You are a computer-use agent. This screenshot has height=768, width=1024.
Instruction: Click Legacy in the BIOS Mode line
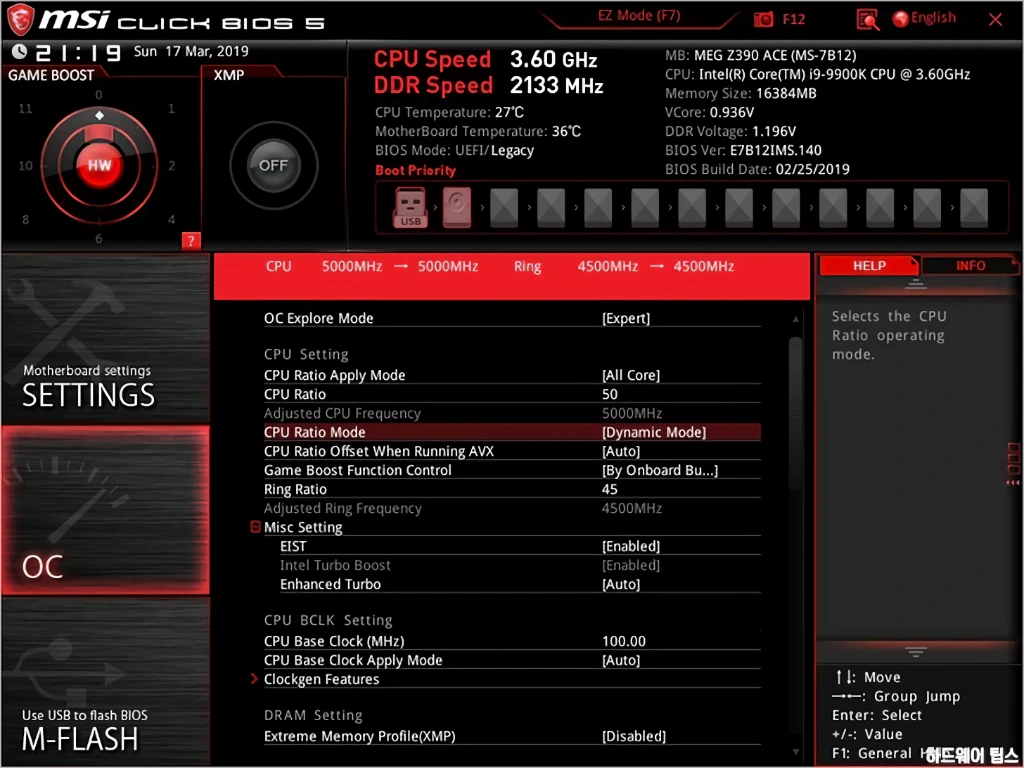[x=512, y=151]
